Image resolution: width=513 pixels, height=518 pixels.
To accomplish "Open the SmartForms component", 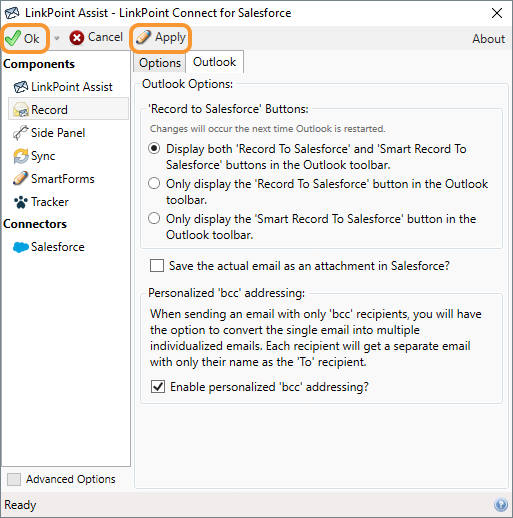I will 54,179.
